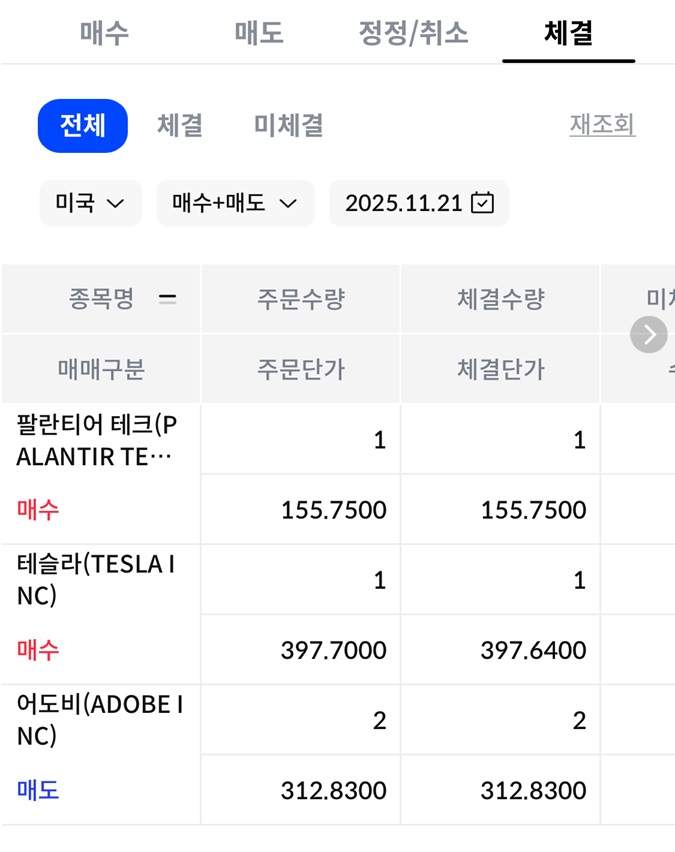Viewport: 675px width, 852px height.
Task: Open the 미국 market dropdown
Action: (91, 203)
